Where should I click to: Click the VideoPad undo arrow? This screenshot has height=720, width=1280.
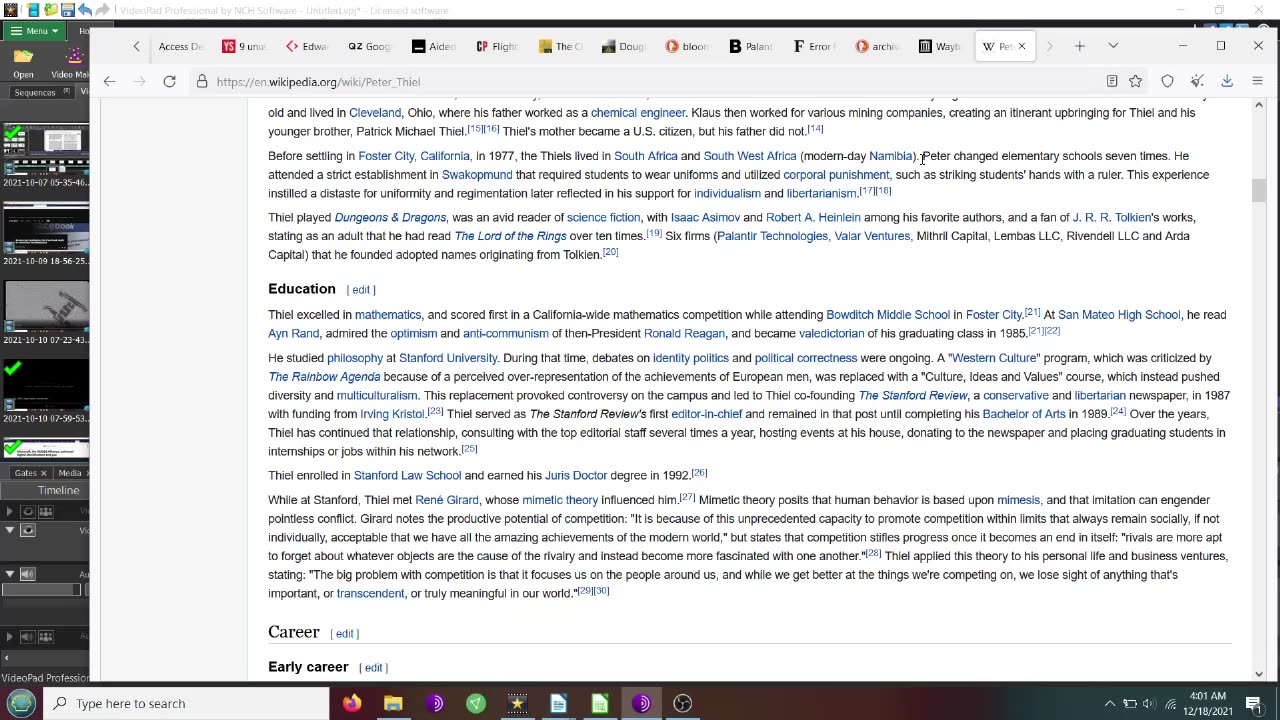[84, 10]
